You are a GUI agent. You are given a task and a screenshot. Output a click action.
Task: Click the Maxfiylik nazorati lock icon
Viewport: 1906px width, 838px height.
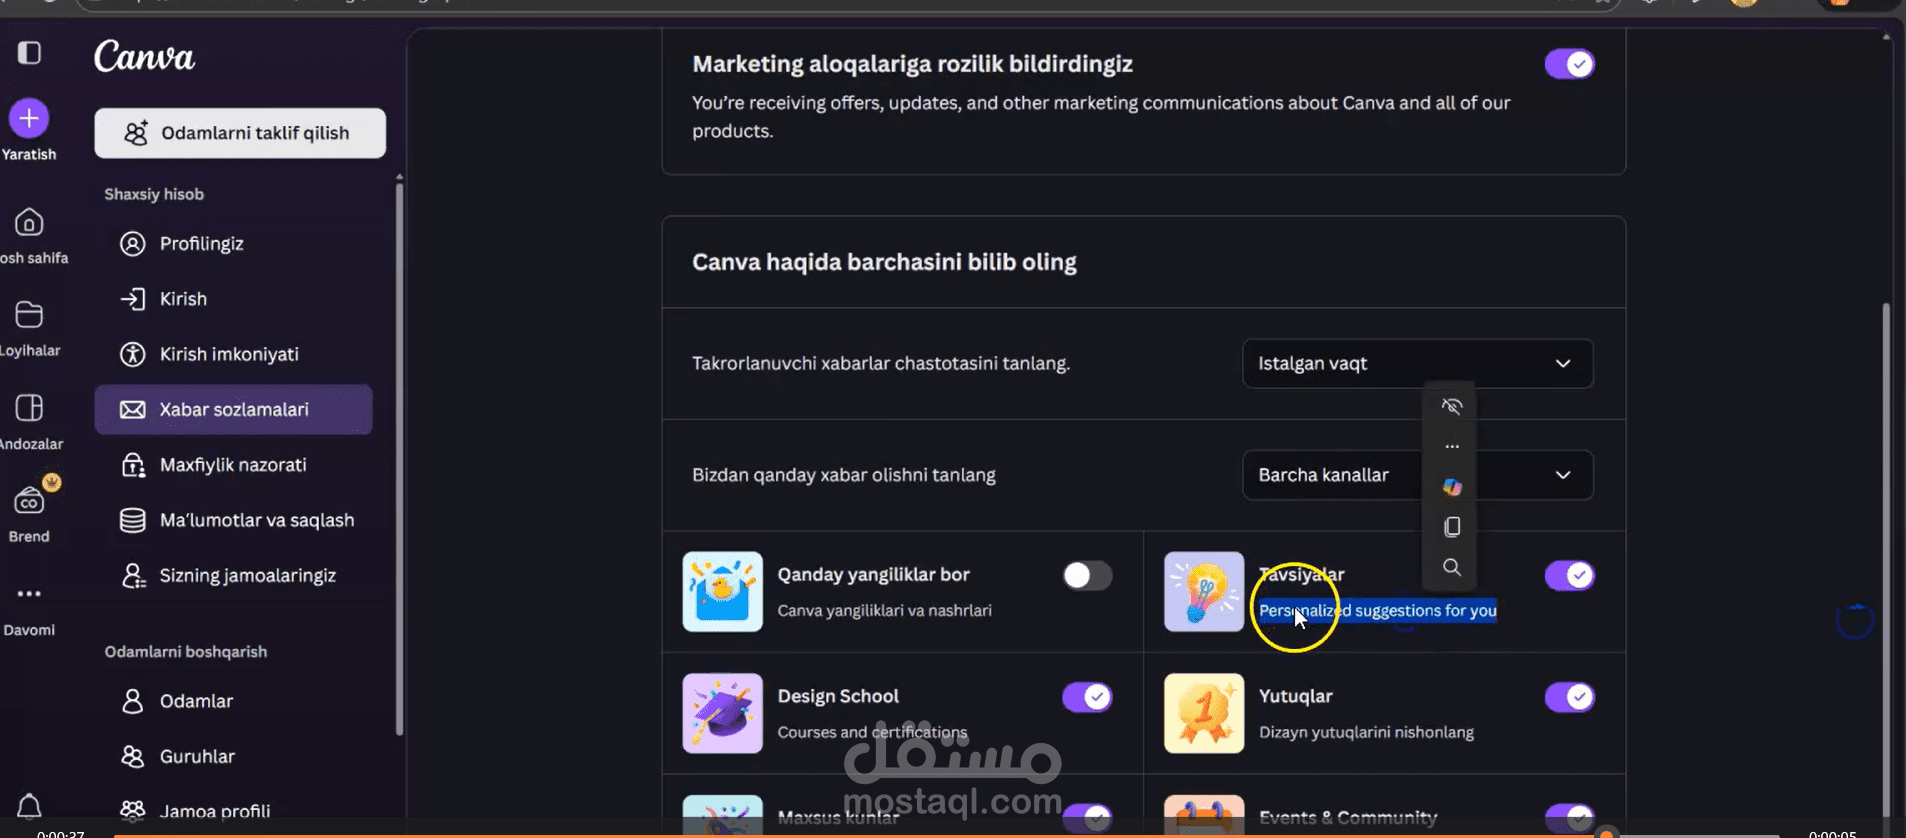[x=132, y=465]
